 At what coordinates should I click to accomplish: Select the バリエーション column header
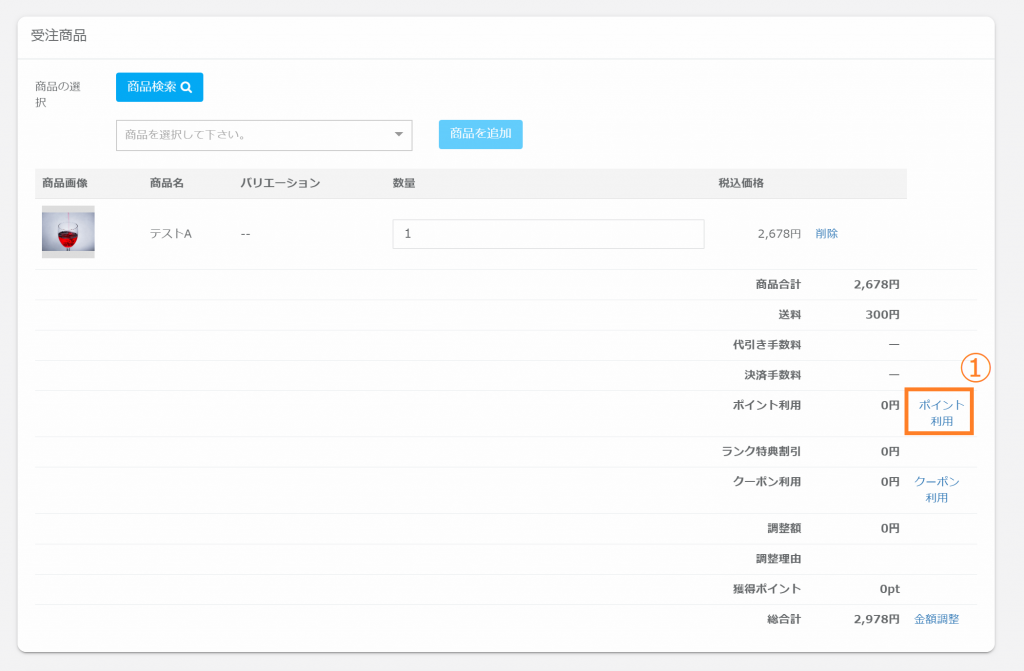pos(280,183)
